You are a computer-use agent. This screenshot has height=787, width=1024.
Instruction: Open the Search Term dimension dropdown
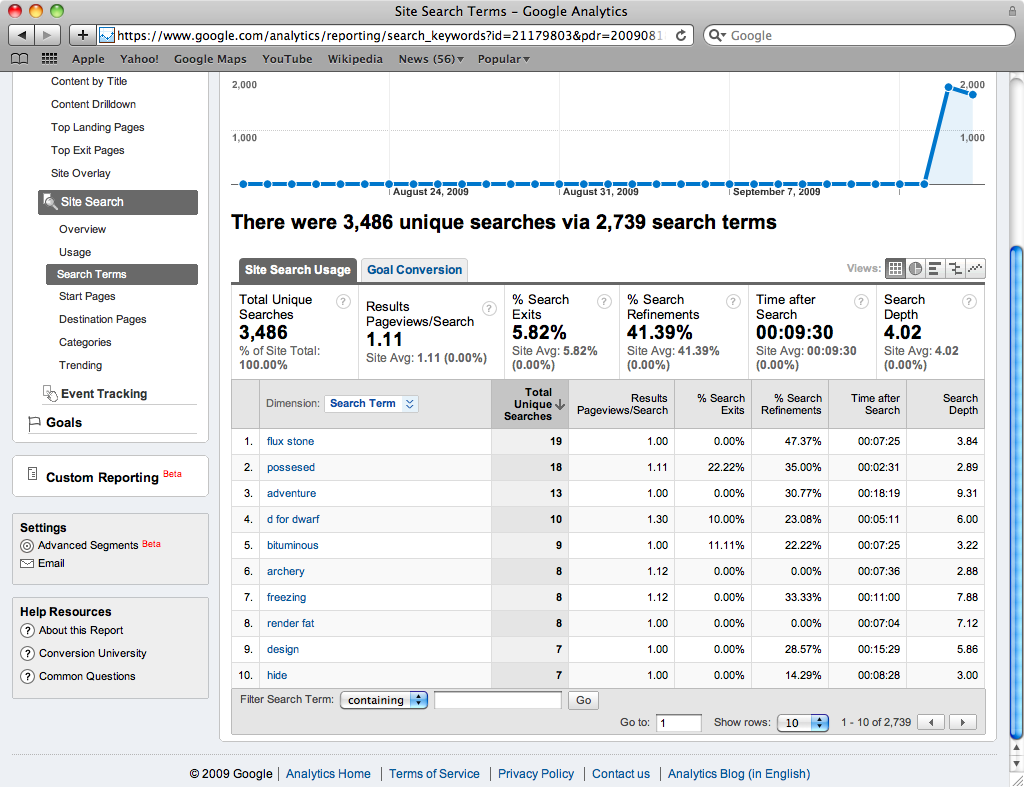tap(371, 404)
